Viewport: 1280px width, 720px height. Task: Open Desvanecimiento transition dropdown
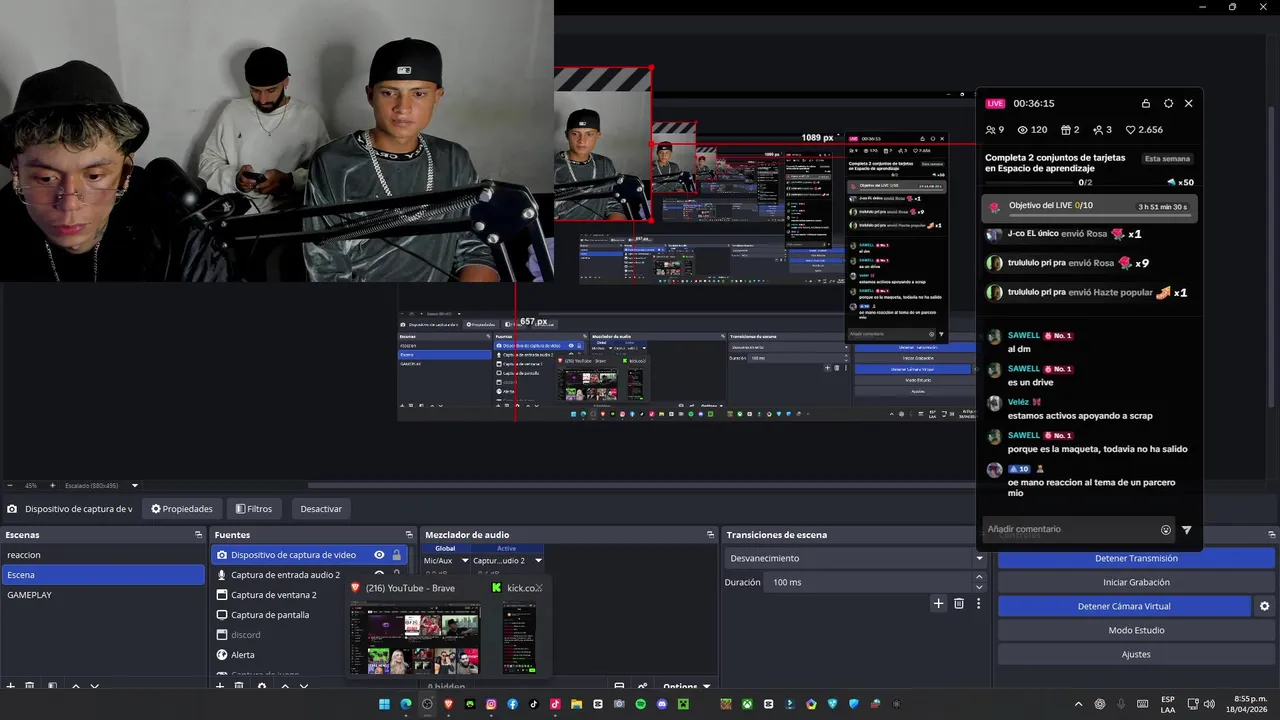(856, 558)
